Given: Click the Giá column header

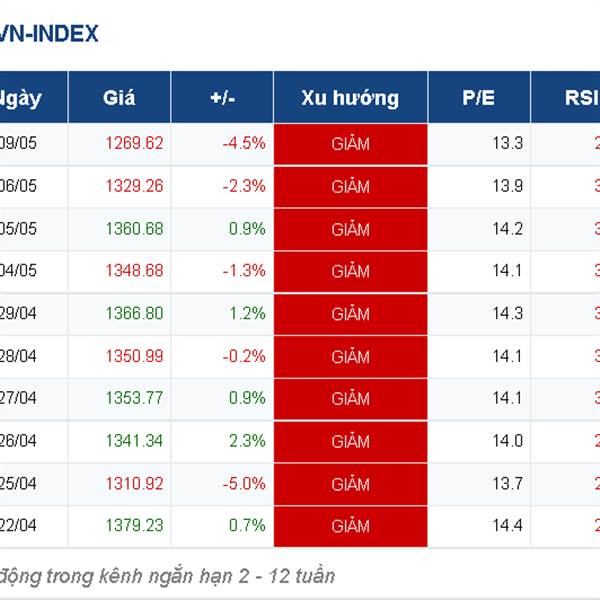Looking at the screenshot, I should [119, 97].
